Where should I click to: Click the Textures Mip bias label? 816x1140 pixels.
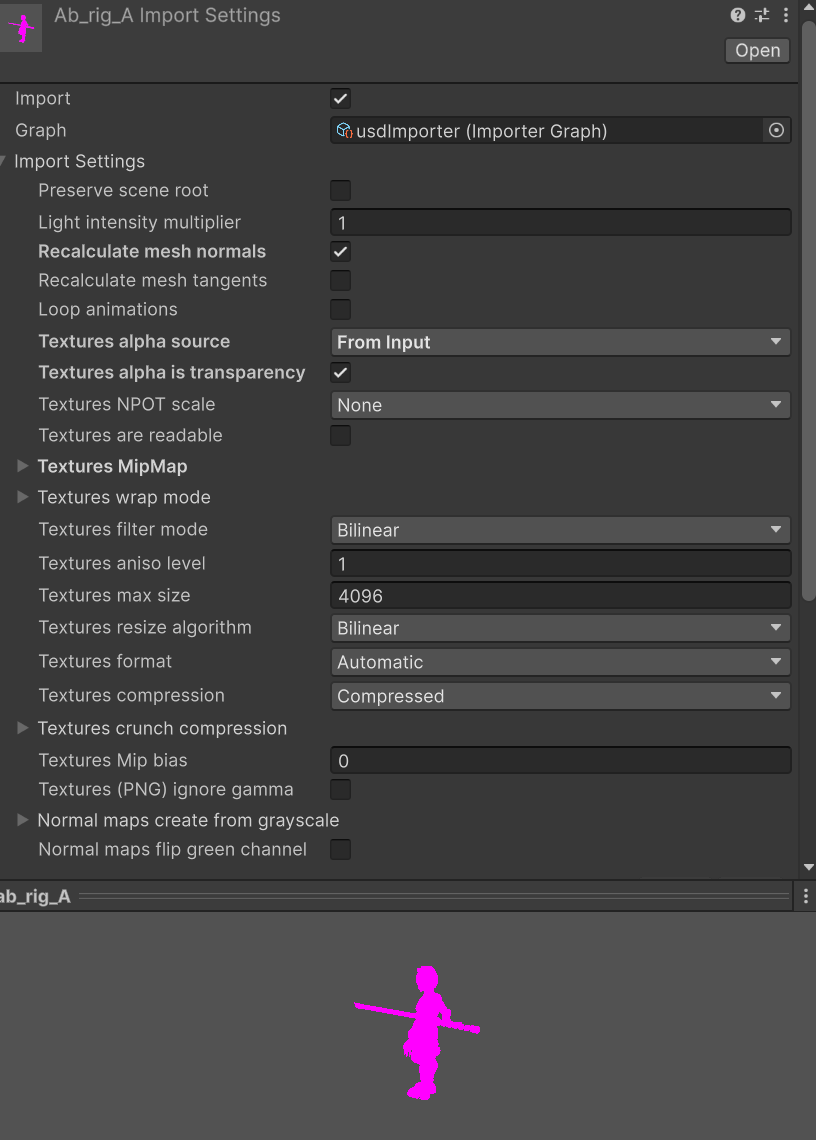point(113,760)
